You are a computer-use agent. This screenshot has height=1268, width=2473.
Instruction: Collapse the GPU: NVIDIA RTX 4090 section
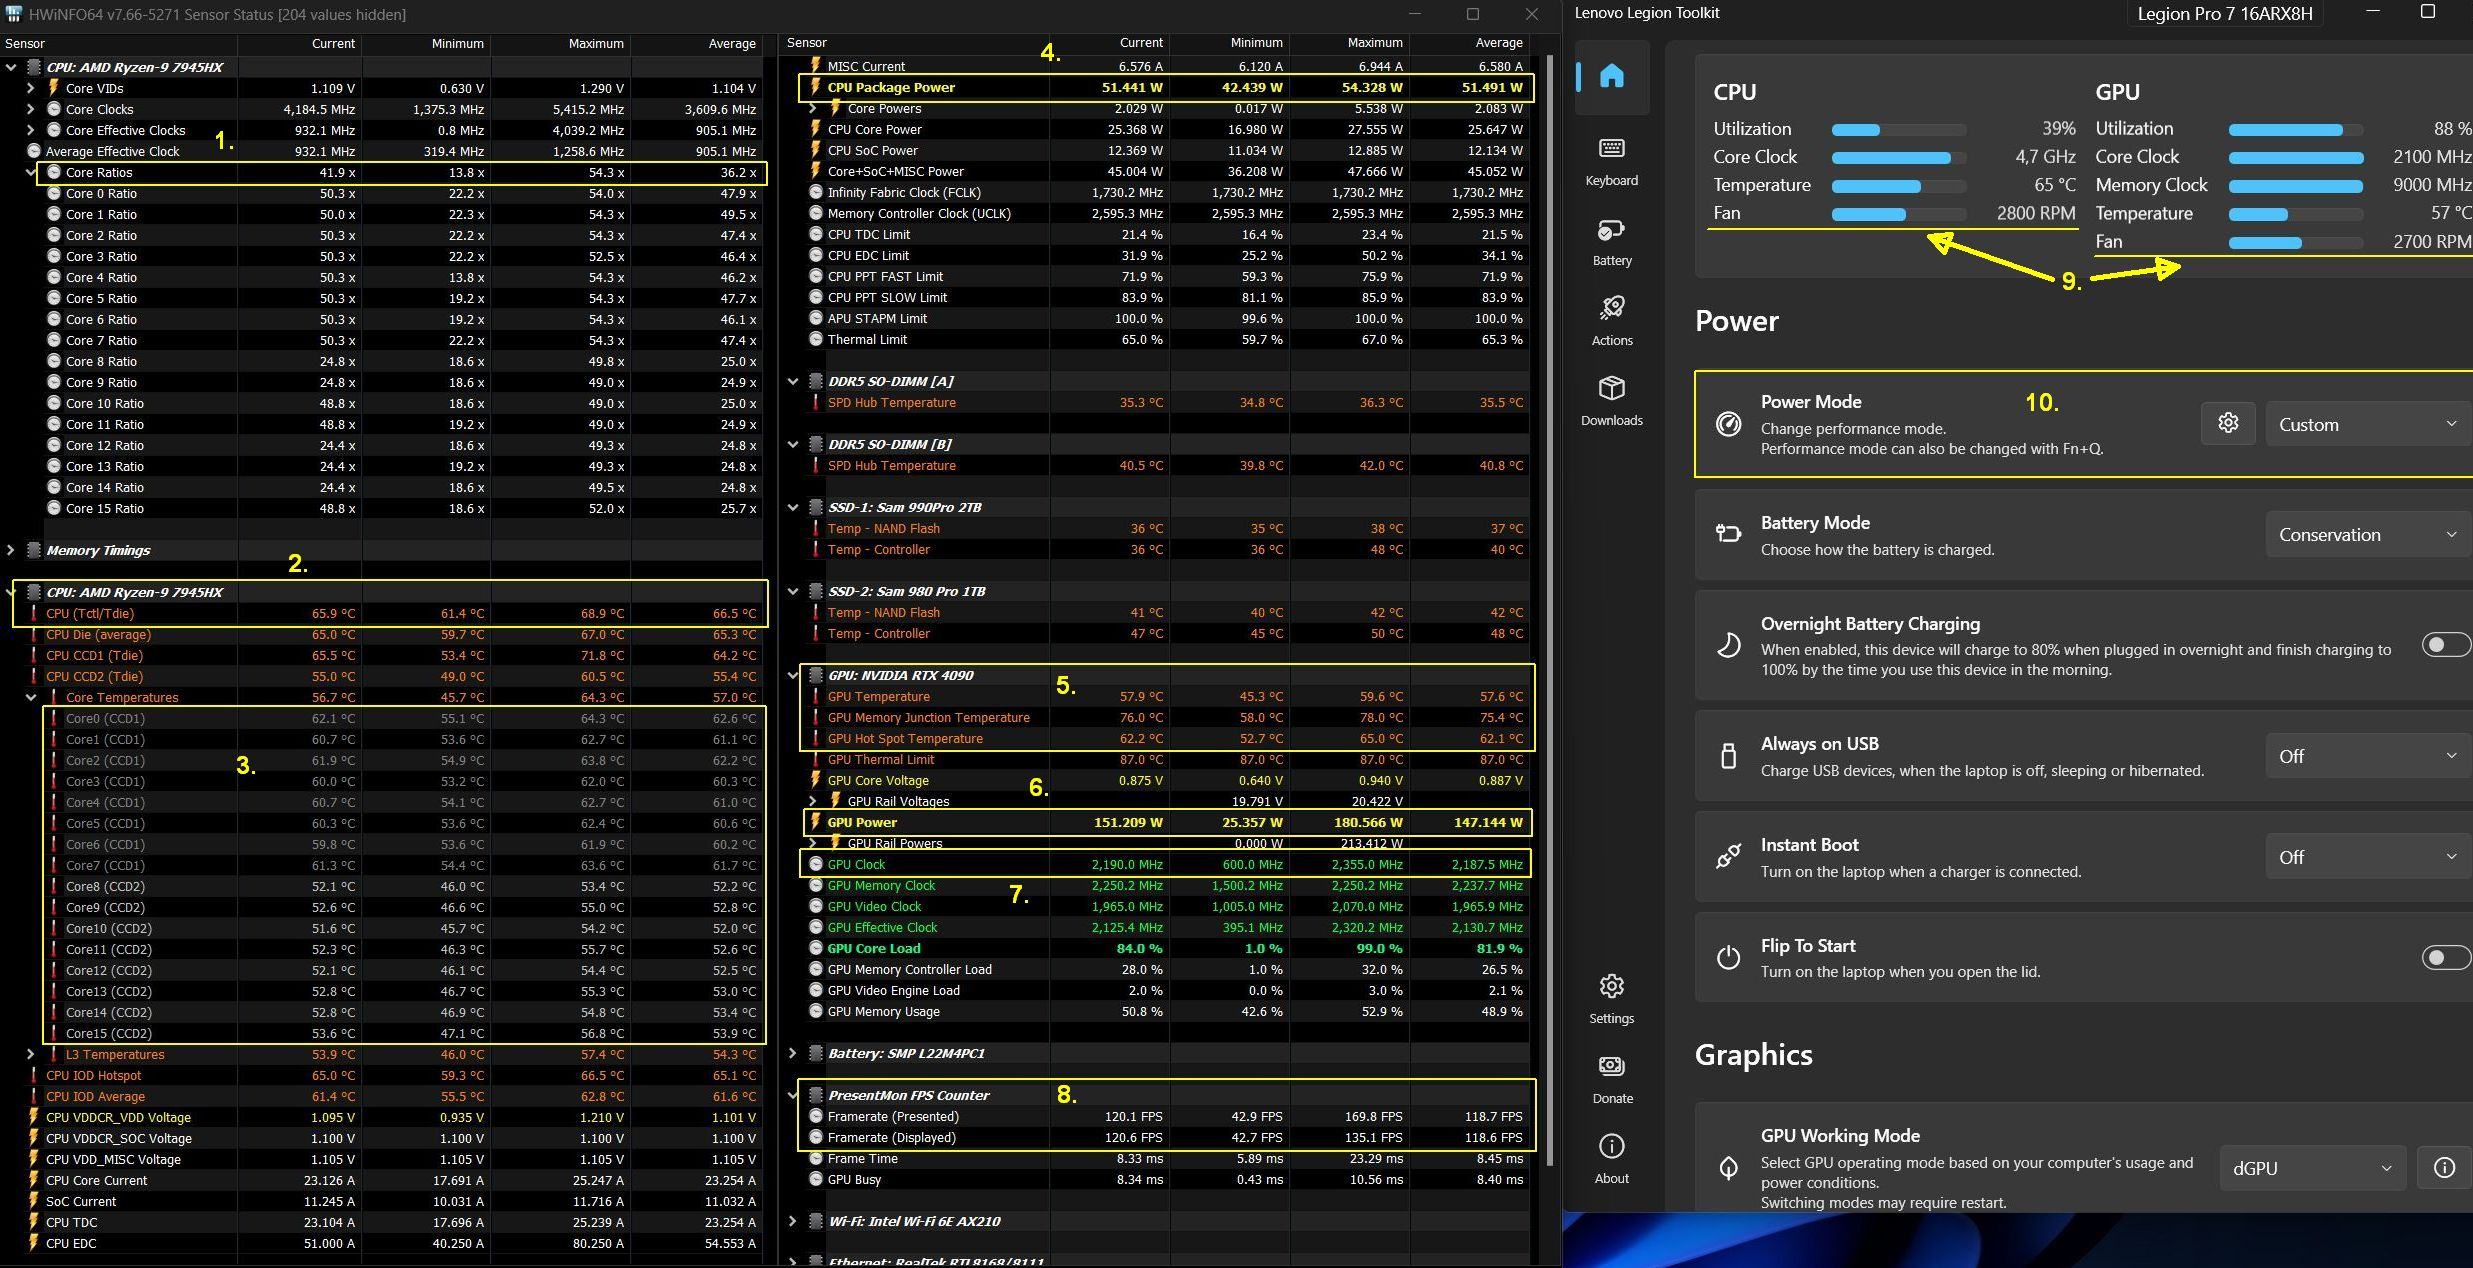[793, 675]
